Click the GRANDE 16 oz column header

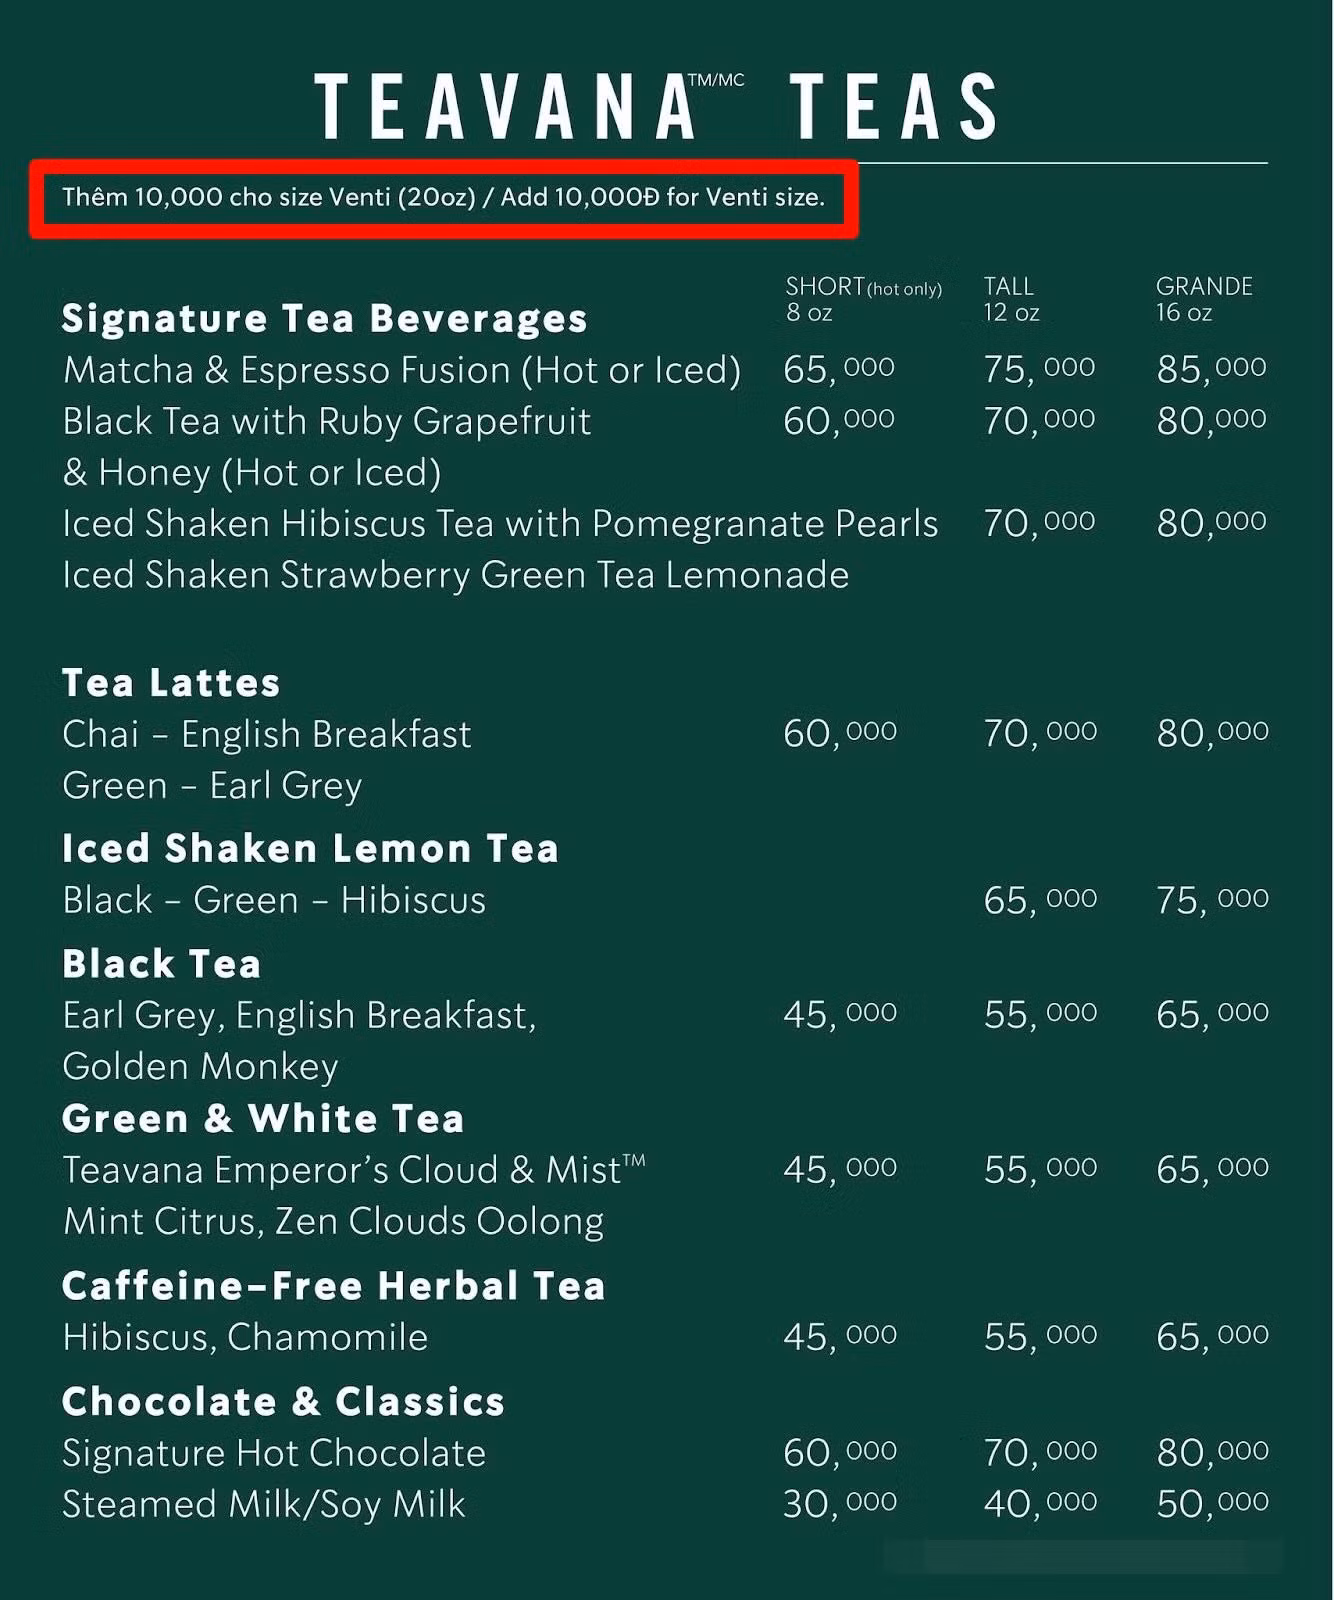(1203, 299)
